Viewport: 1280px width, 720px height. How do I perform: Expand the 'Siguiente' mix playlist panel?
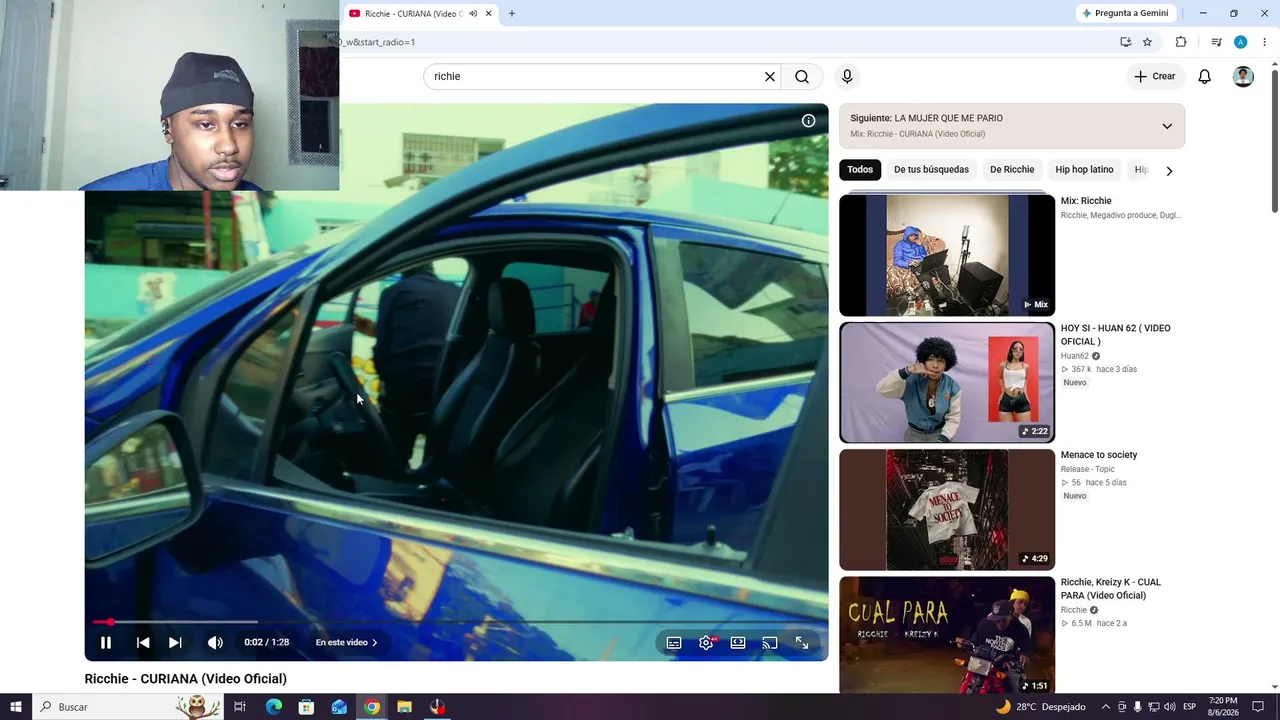(1167, 126)
